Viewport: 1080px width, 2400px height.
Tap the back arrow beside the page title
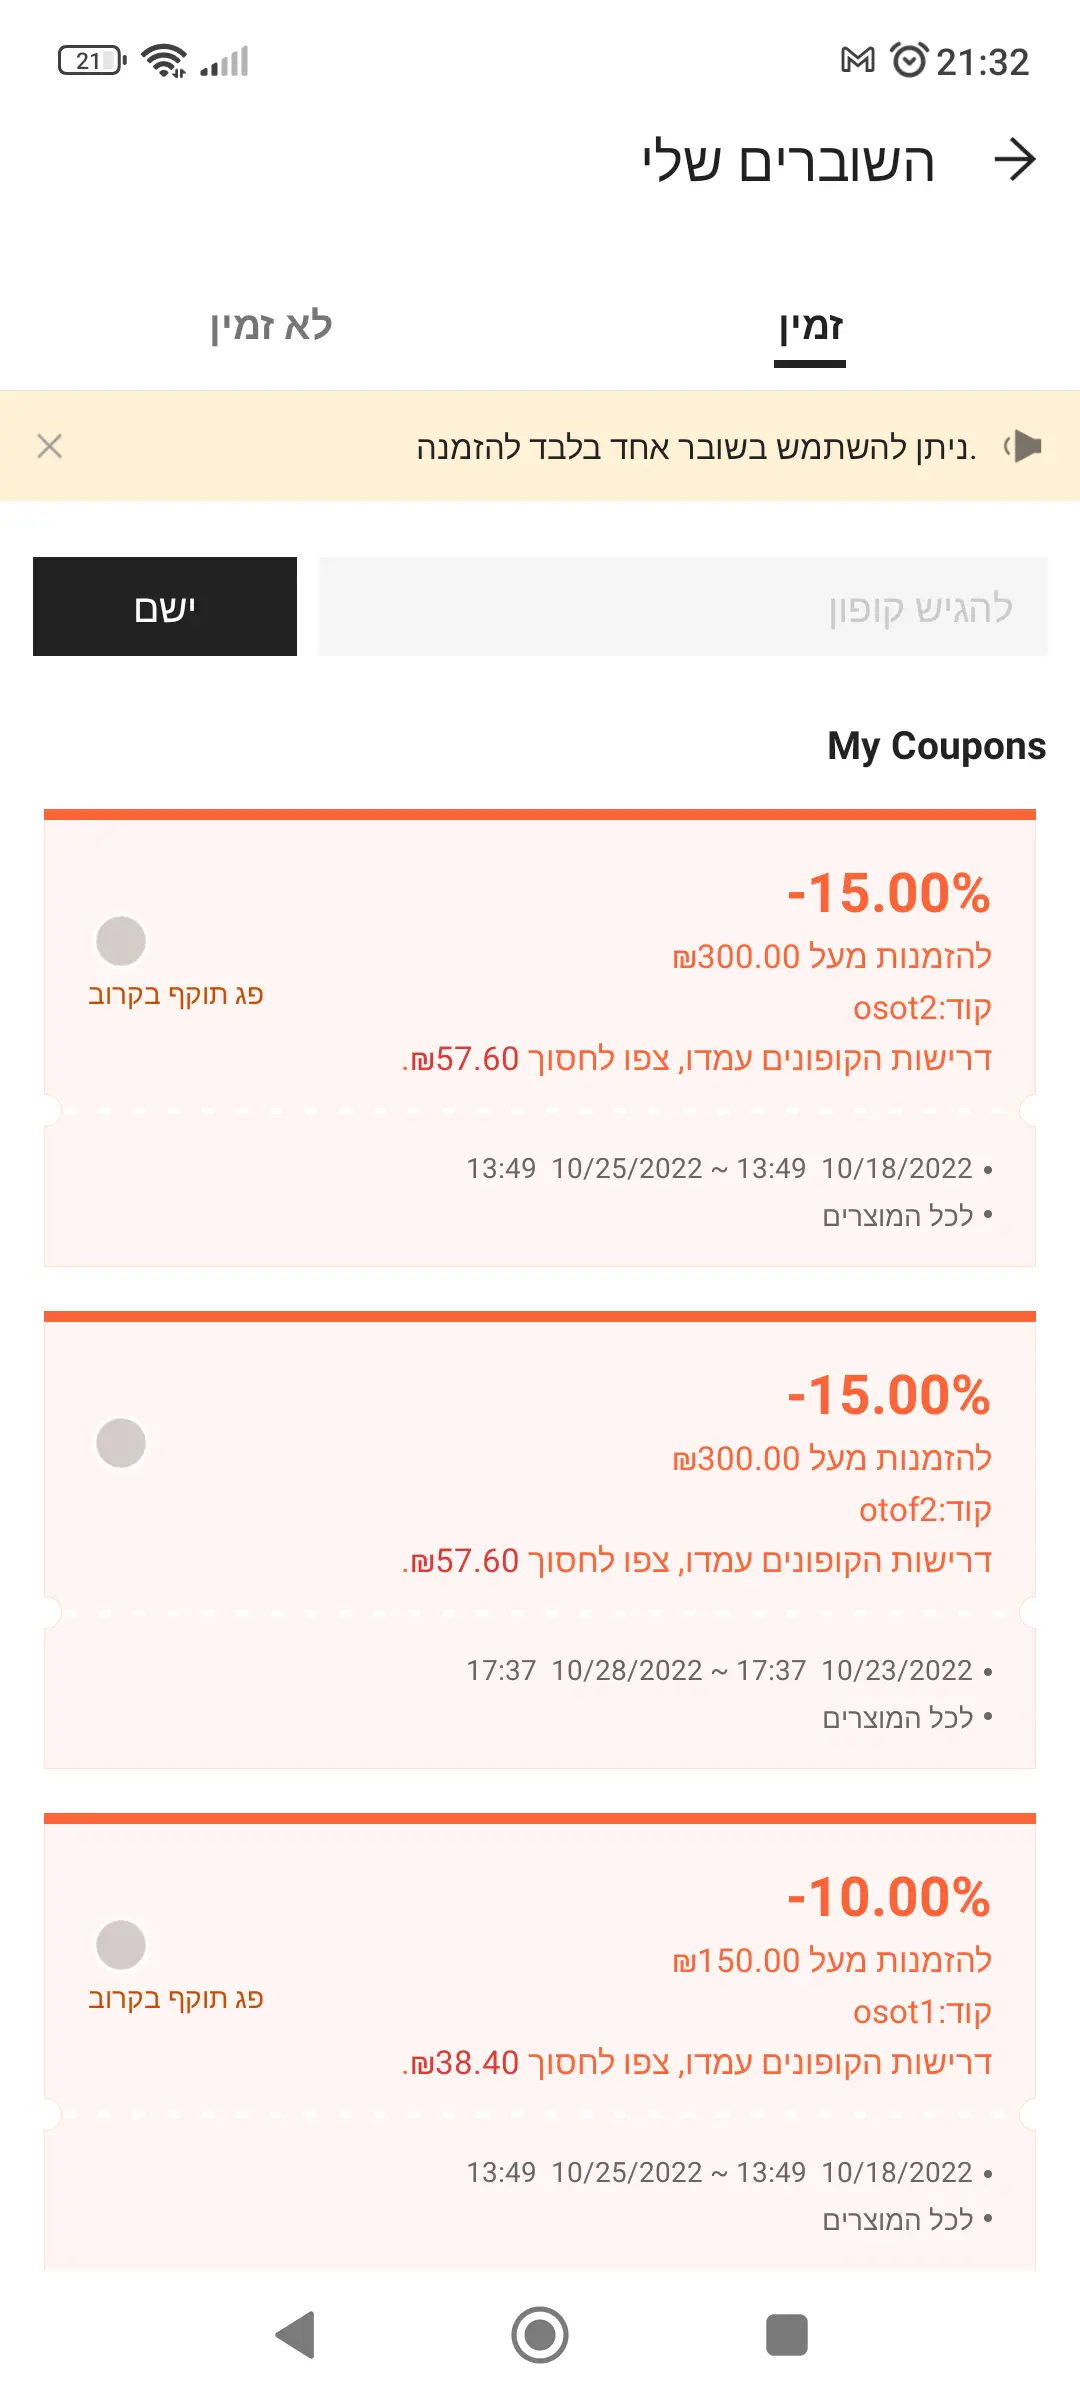(x=1015, y=161)
